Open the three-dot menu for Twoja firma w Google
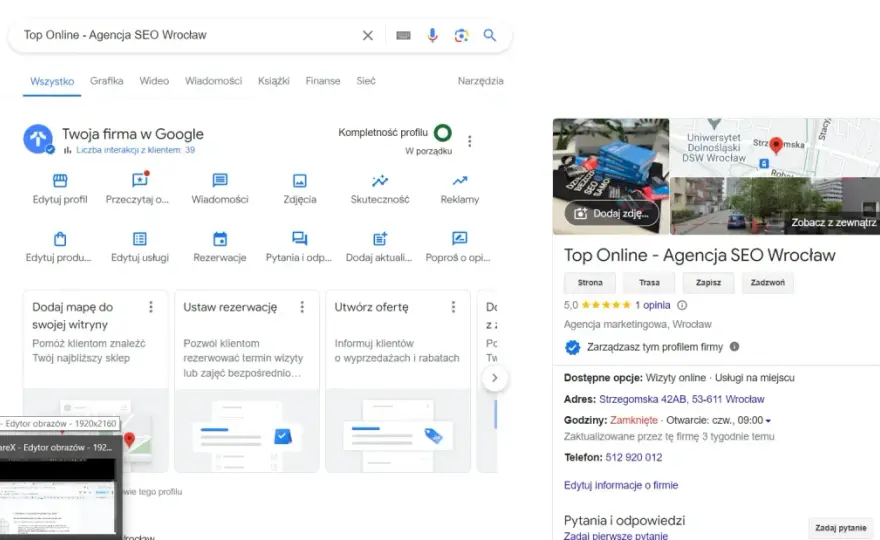 (470, 141)
